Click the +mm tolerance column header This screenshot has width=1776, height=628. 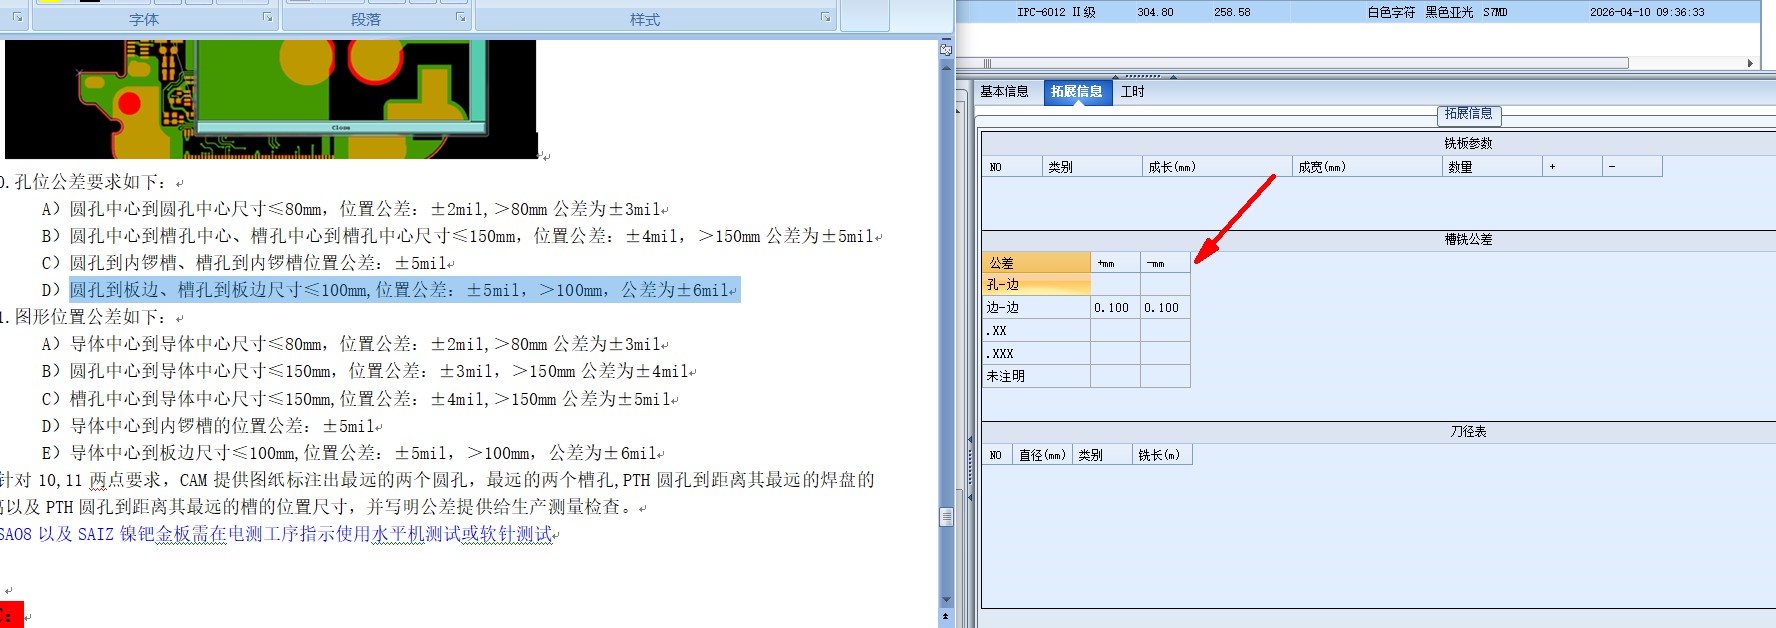point(1115,263)
